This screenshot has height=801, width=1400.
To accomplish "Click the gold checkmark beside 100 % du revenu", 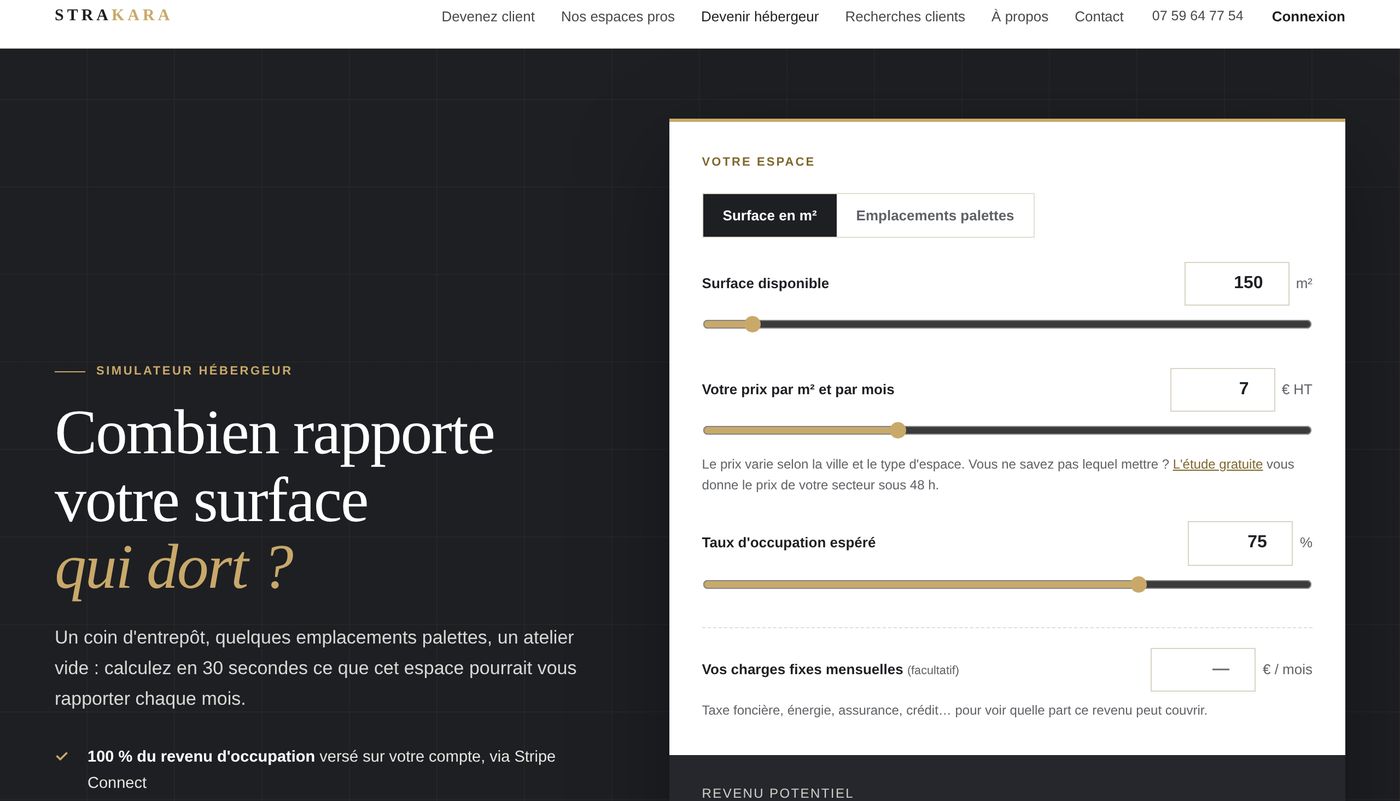I will [x=62, y=757].
